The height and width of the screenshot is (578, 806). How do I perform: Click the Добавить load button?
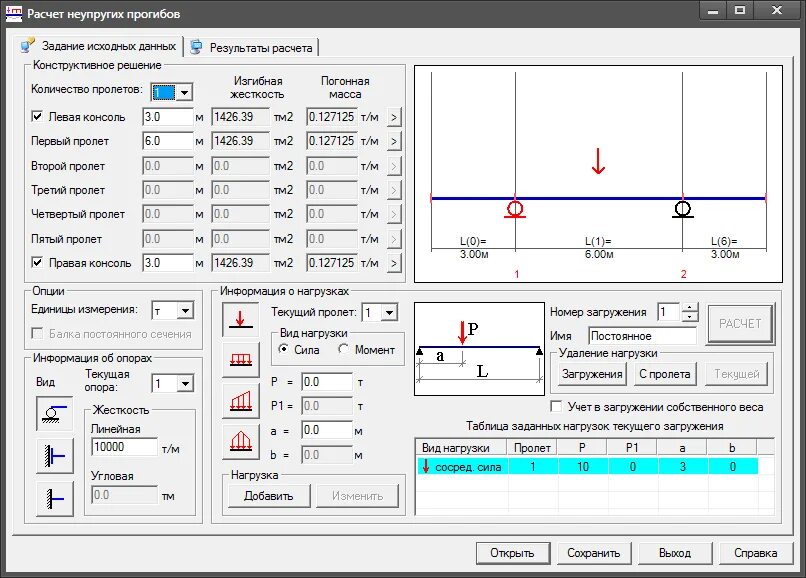click(x=269, y=496)
